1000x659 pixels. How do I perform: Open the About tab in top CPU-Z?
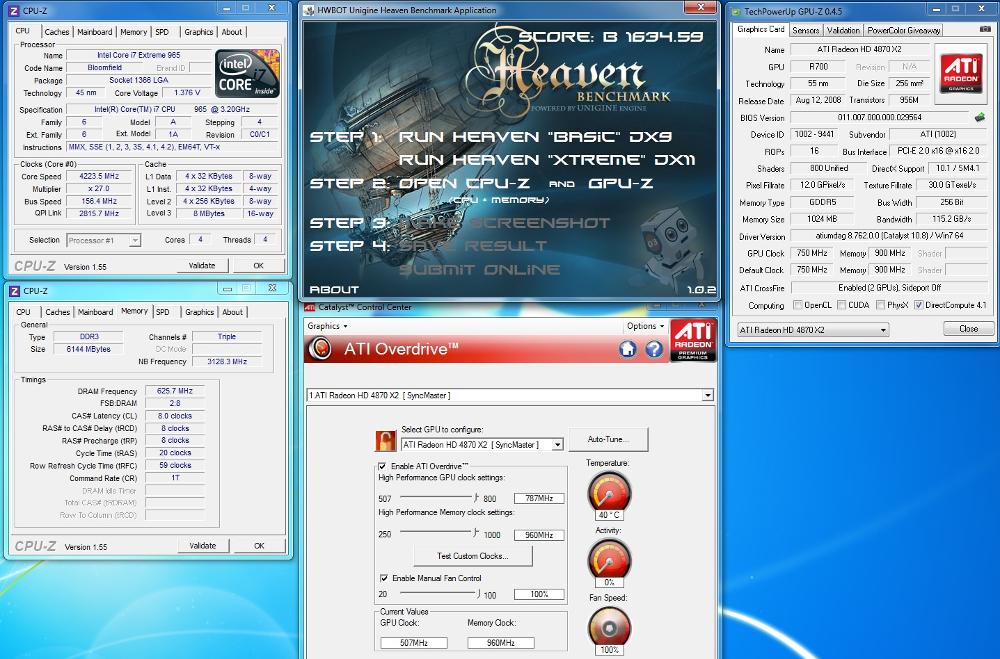point(232,32)
